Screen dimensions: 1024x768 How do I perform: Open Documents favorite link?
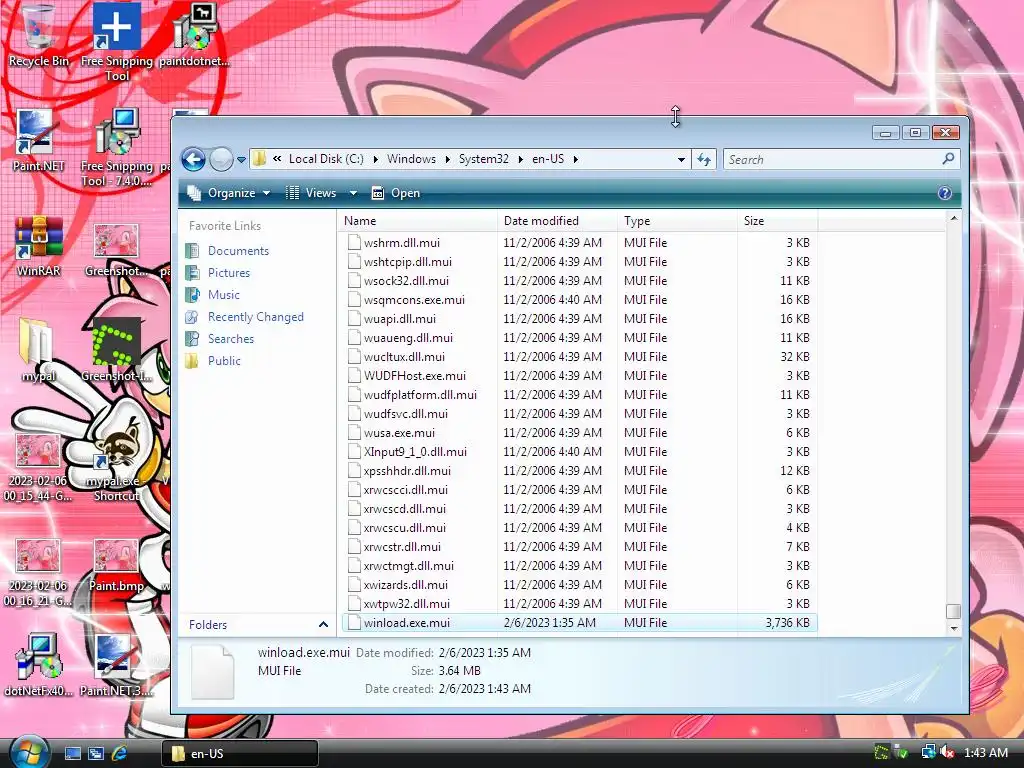238,251
